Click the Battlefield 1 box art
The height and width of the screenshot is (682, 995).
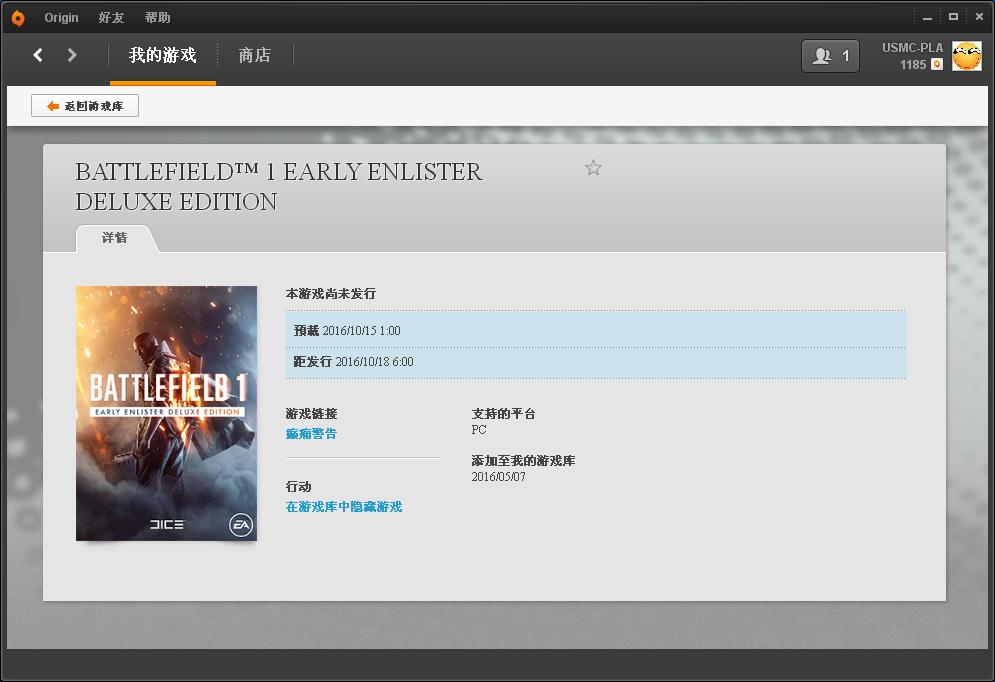click(166, 414)
